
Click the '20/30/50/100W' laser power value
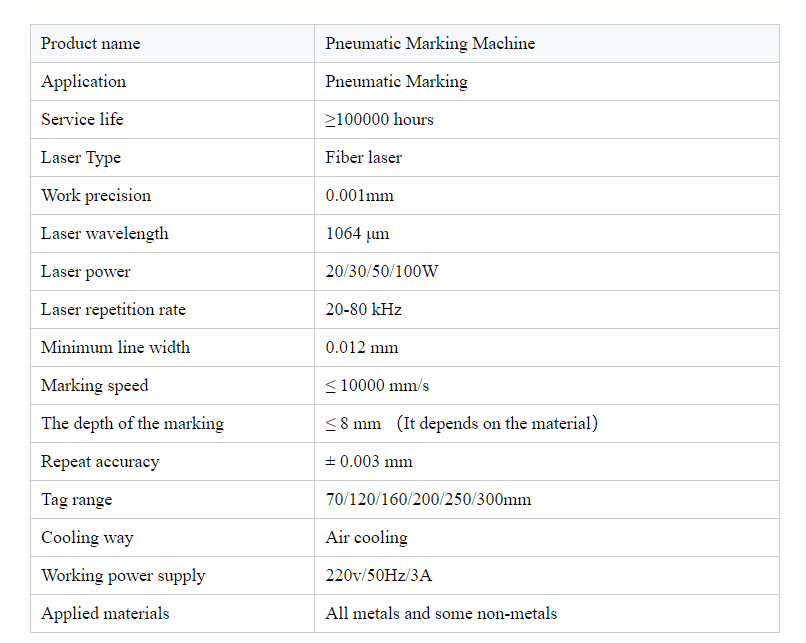click(x=381, y=271)
